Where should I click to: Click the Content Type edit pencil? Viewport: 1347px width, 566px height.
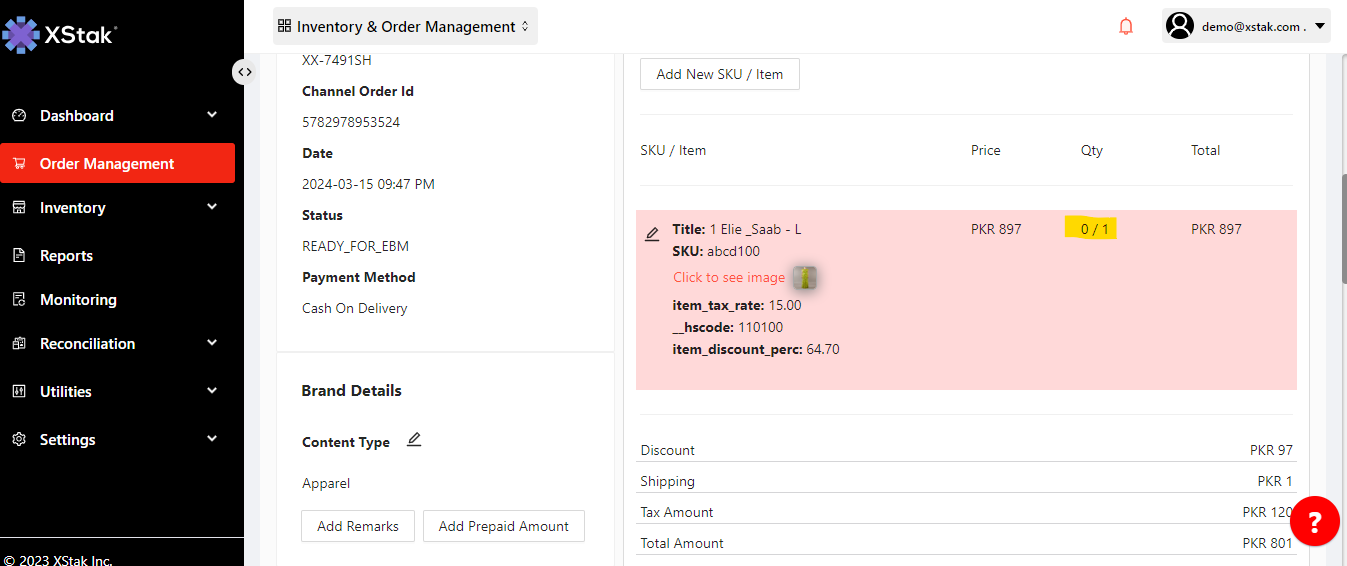pyautogui.click(x=414, y=440)
